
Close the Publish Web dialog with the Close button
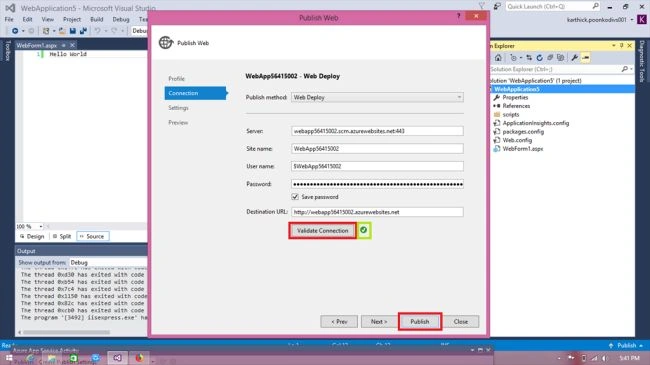click(x=460, y=321)
